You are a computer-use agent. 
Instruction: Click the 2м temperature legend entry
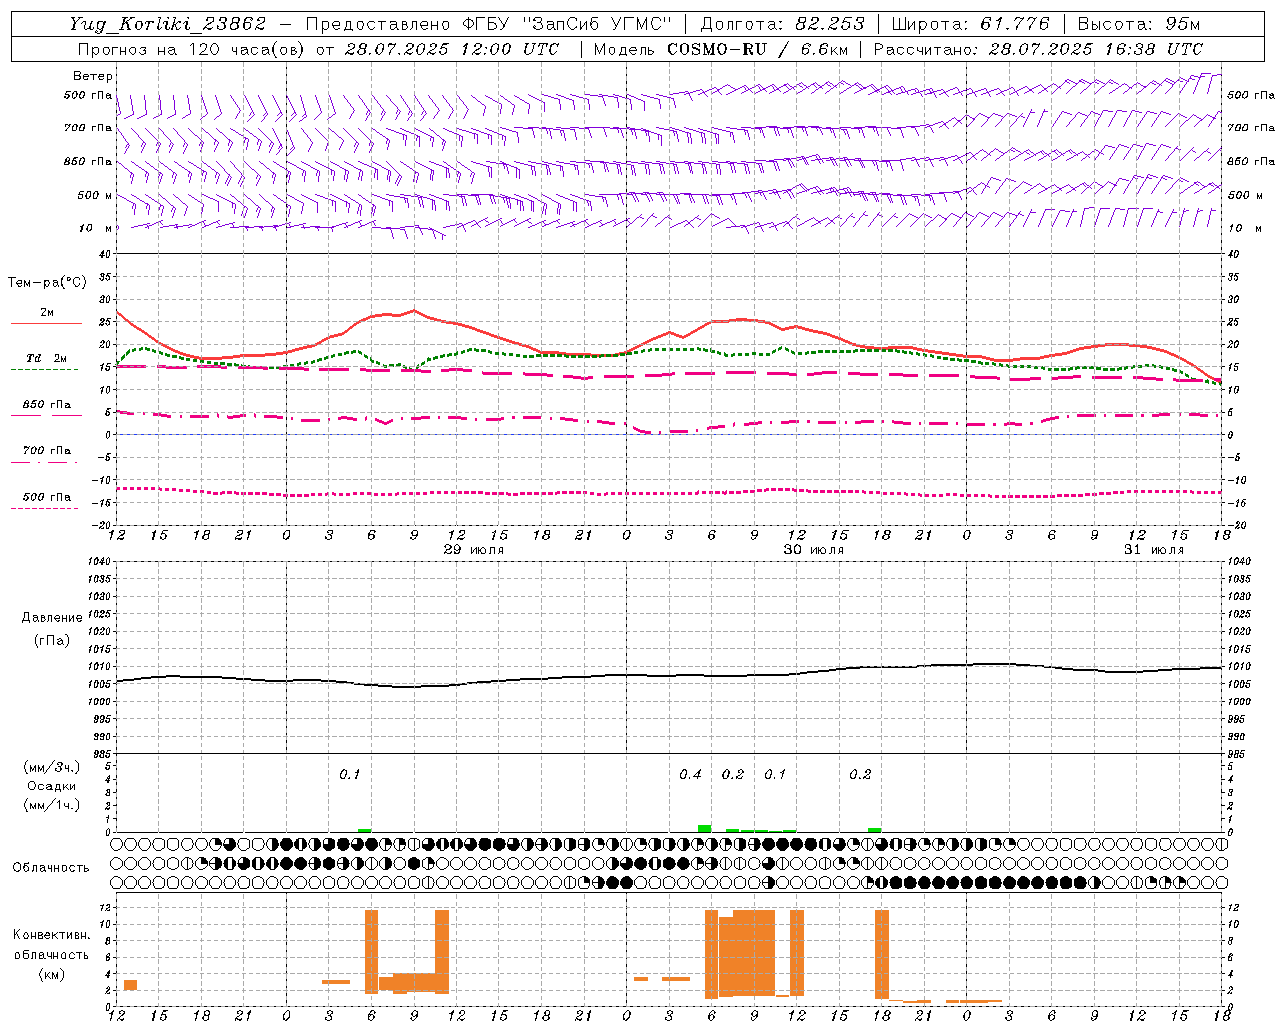[x=47, y=313]
